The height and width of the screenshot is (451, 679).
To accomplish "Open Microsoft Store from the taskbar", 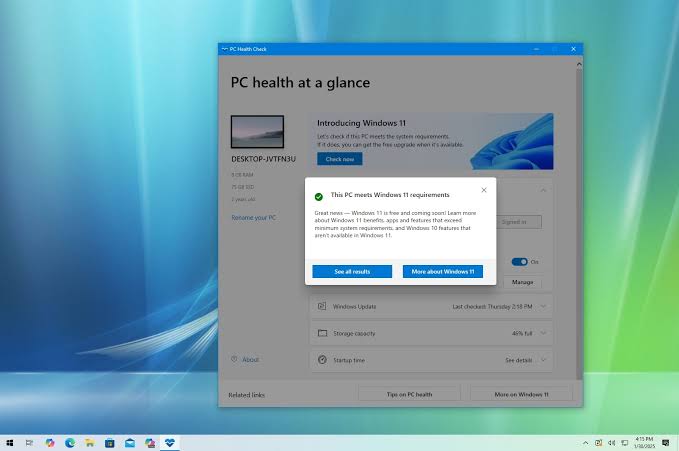I will 110,443.
